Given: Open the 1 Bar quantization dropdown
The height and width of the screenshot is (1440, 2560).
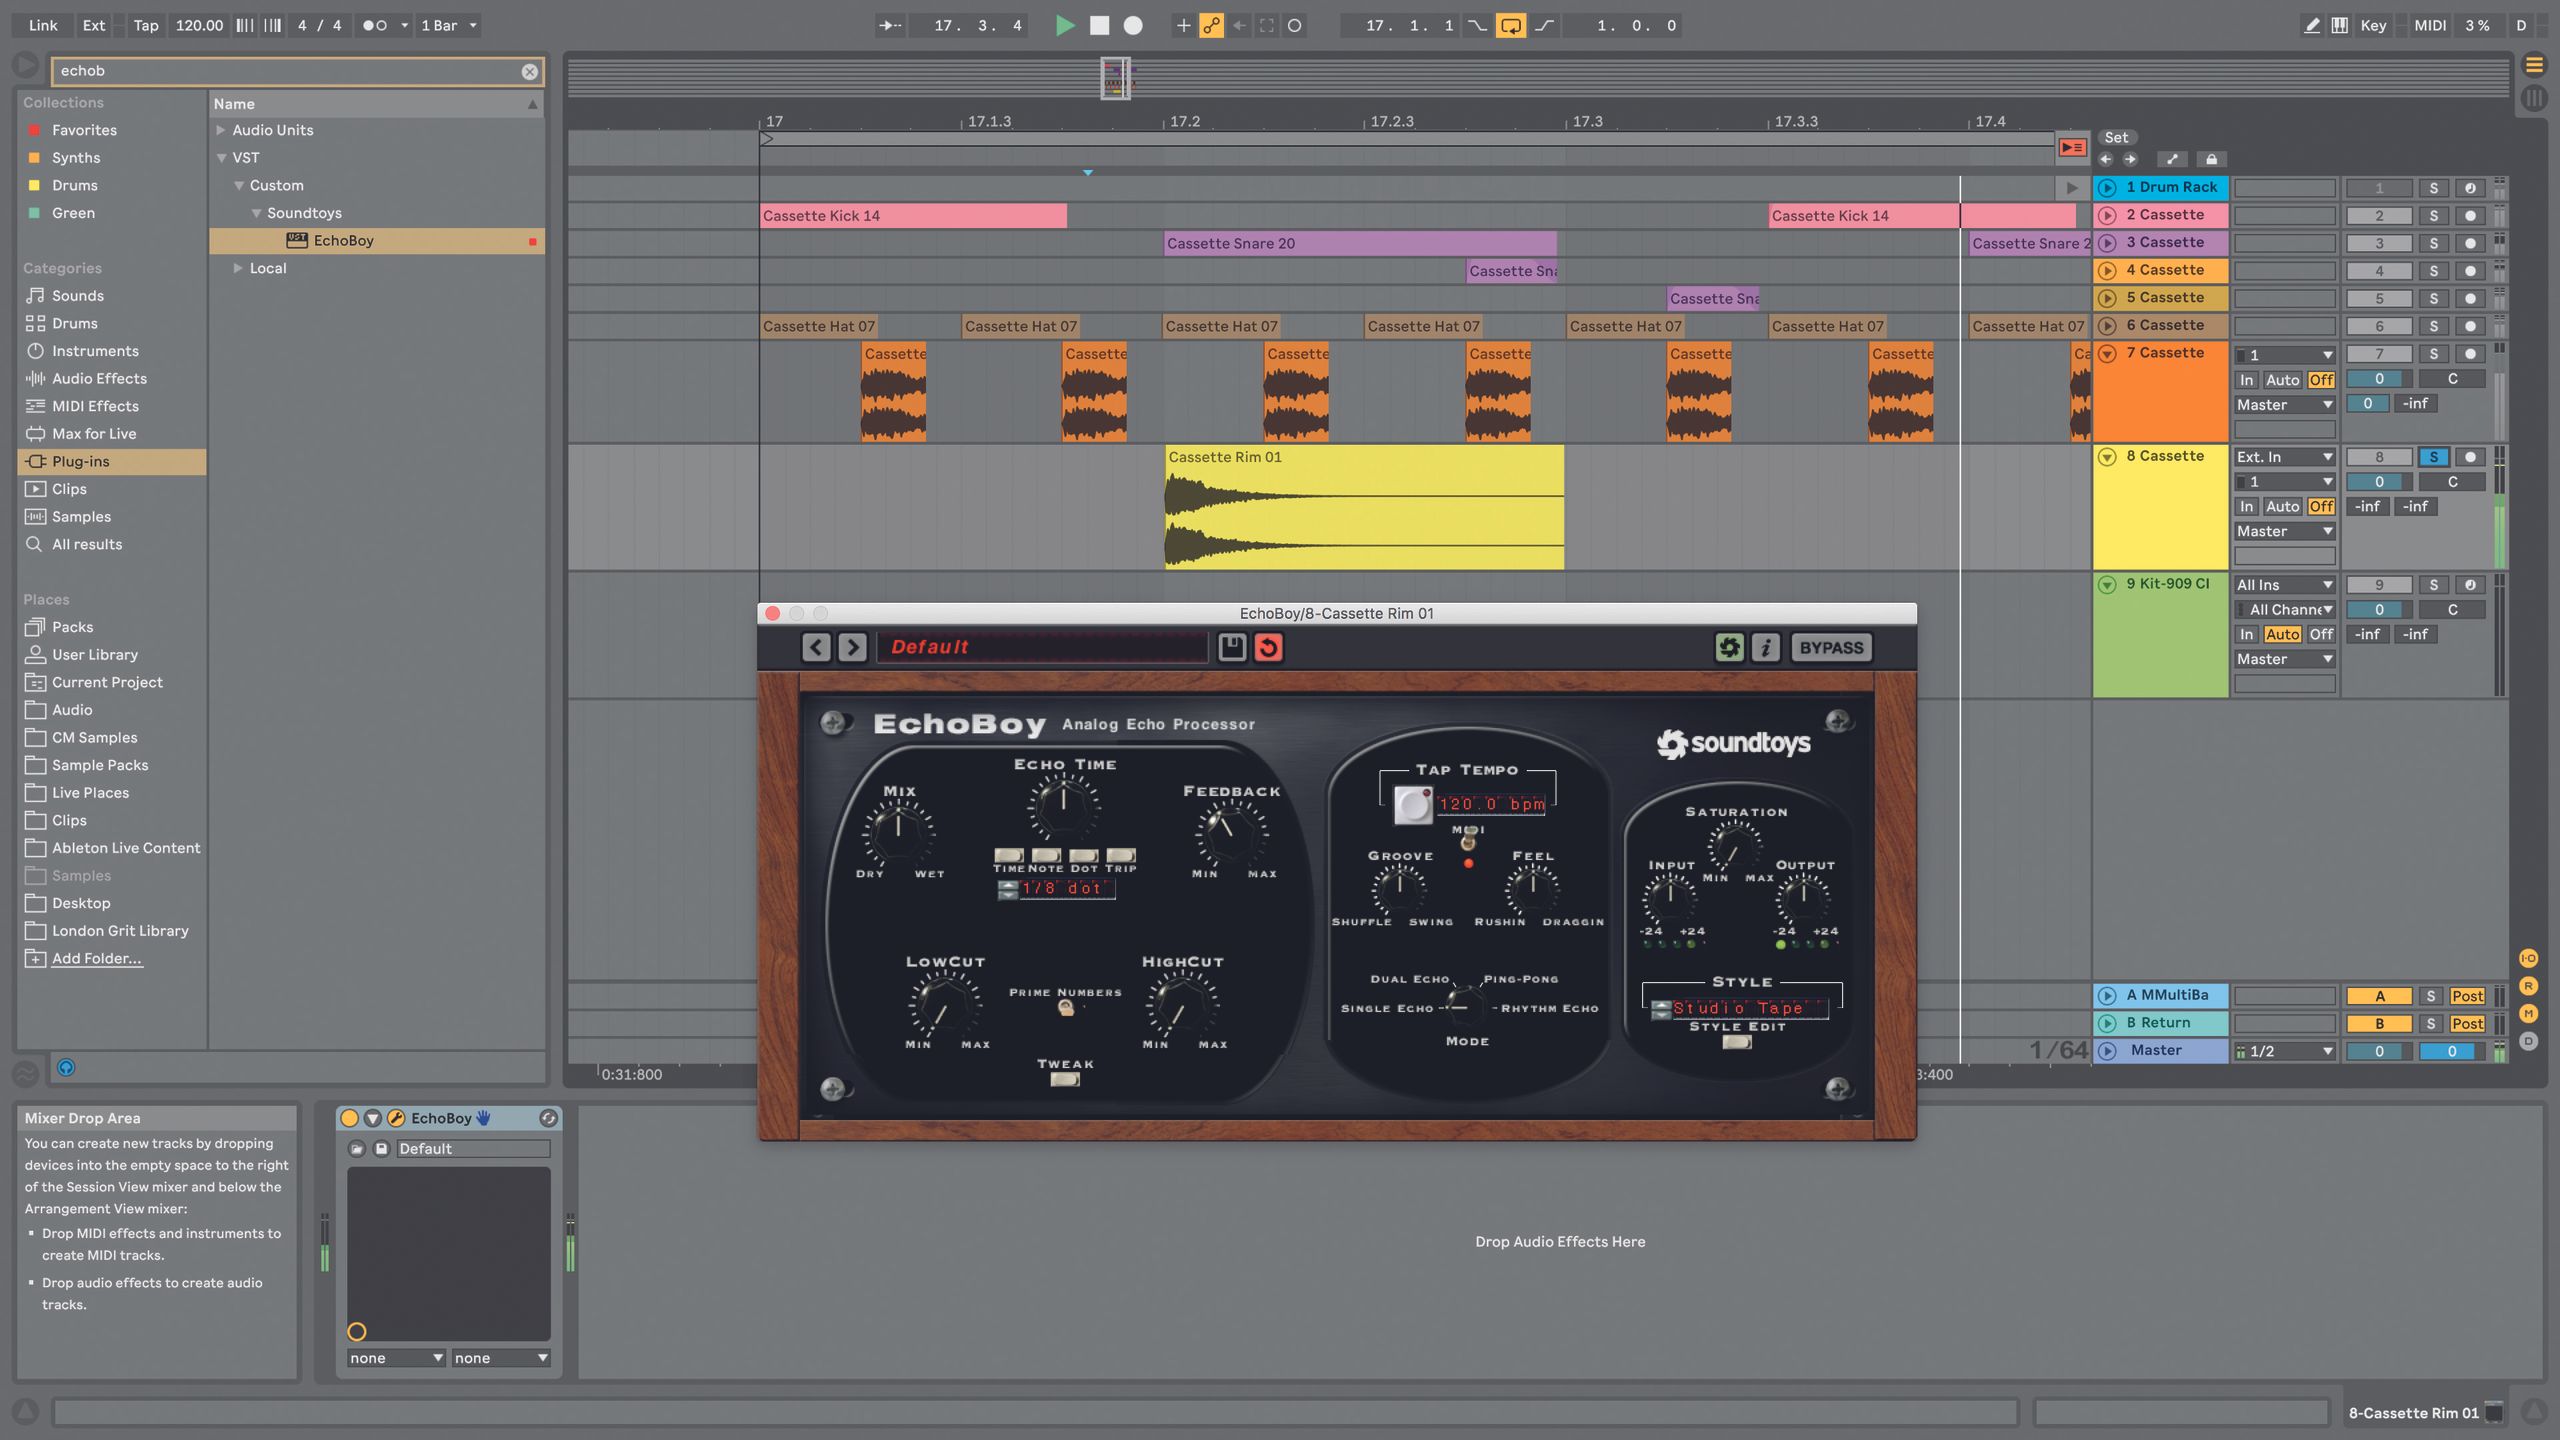Looking at the screenshot, I should point(449,25).
